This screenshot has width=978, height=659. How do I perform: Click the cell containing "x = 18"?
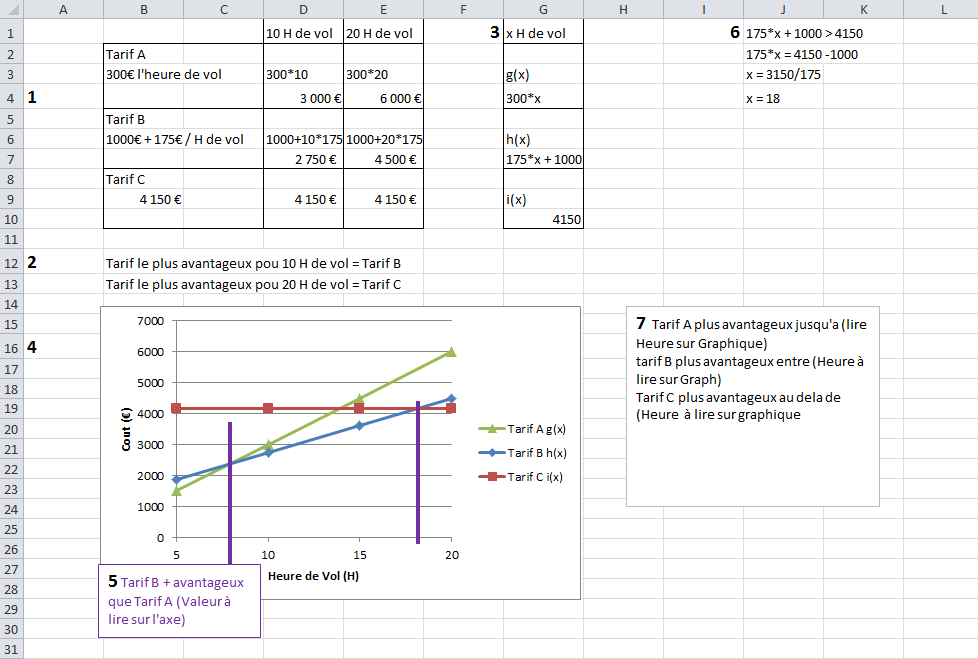[x=783, y=99]
